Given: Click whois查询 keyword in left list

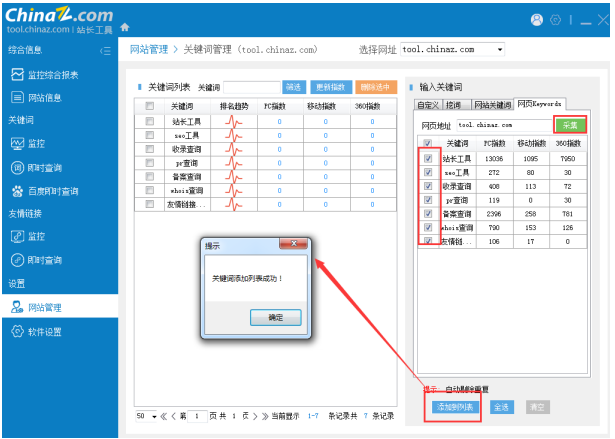Looking at the screenshot, I should [x=187, y=191].
